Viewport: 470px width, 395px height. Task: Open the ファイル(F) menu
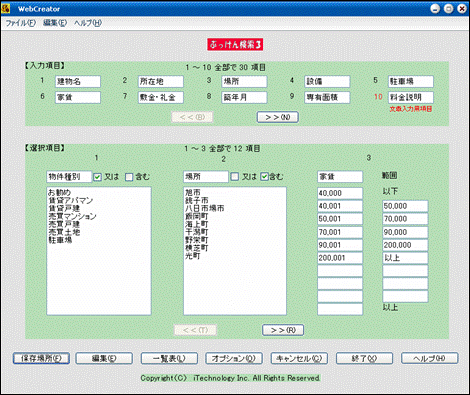click(x=21, y=23)
